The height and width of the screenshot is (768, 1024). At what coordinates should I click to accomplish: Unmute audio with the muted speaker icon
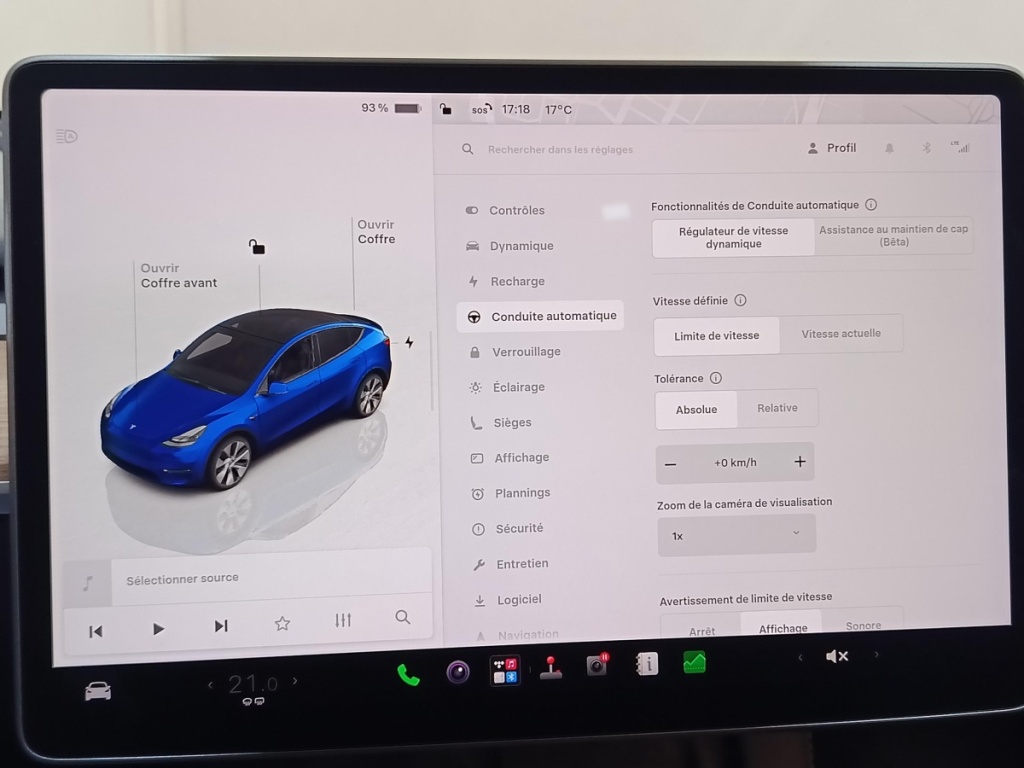837,656
